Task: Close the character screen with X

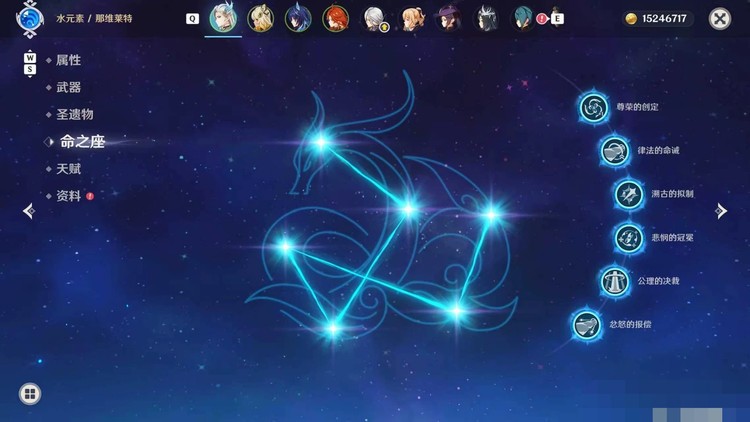Action: [719, 19]
